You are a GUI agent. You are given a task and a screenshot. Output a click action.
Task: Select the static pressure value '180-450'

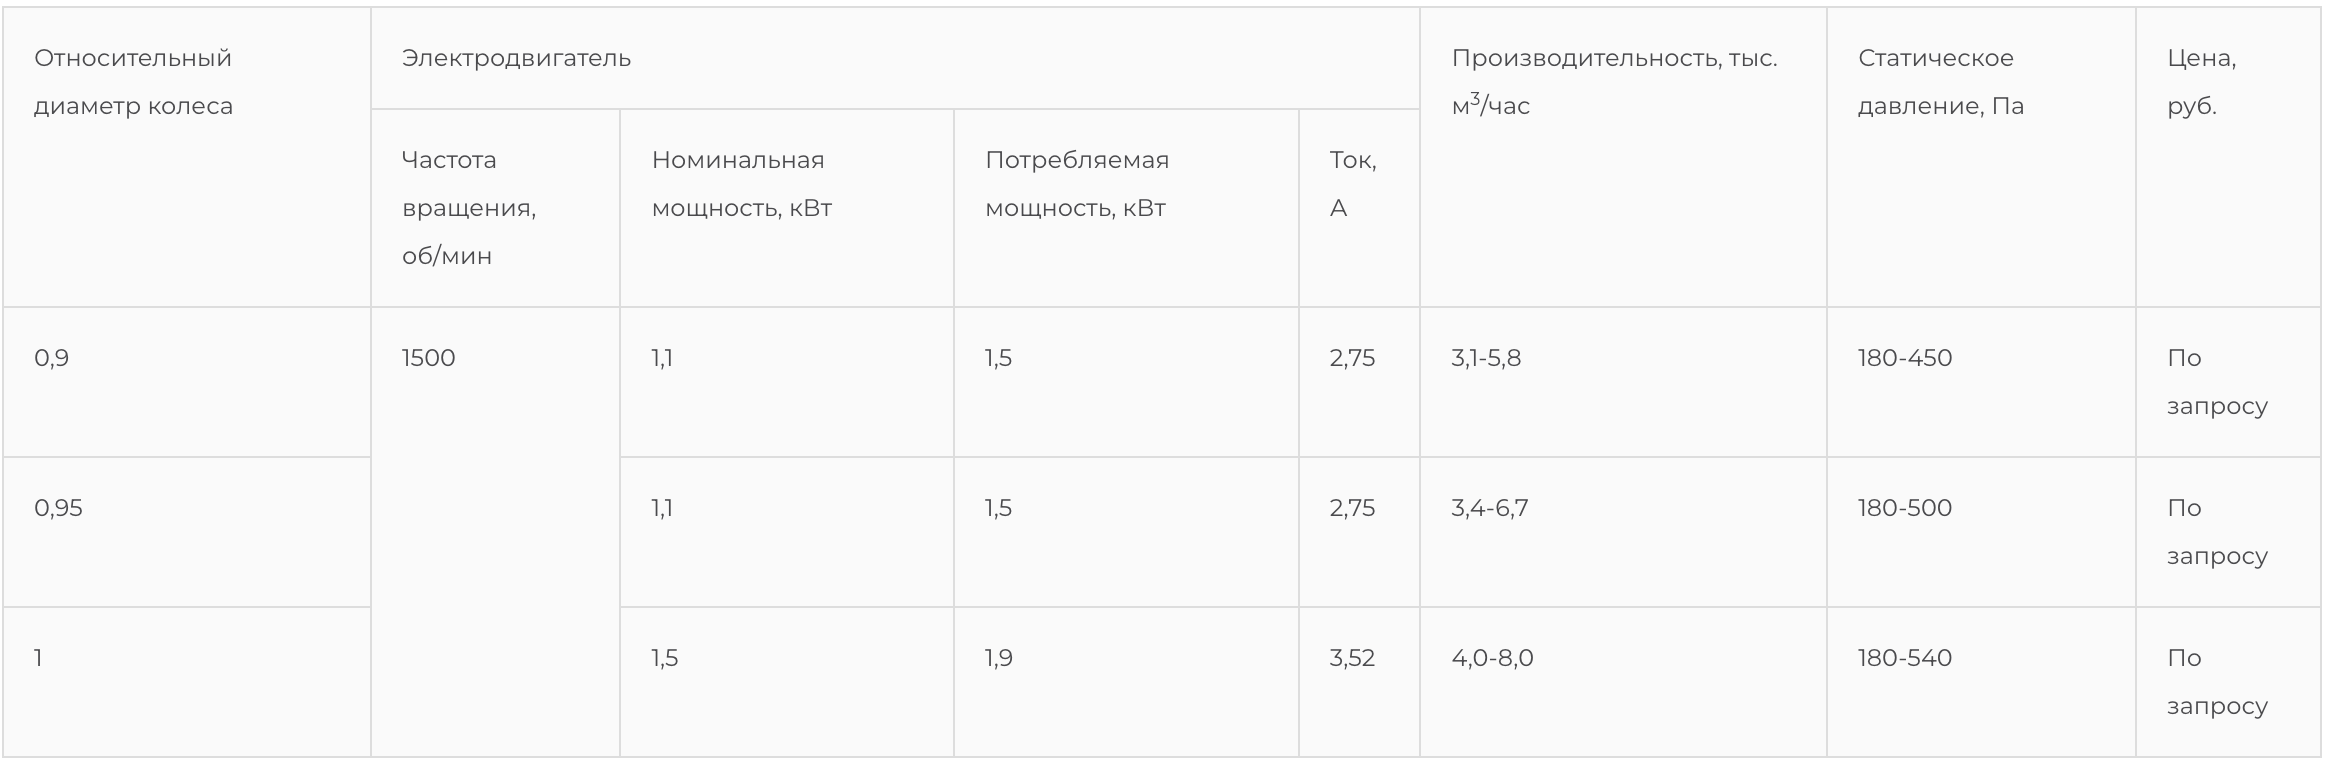click(x=1904, y=358)
